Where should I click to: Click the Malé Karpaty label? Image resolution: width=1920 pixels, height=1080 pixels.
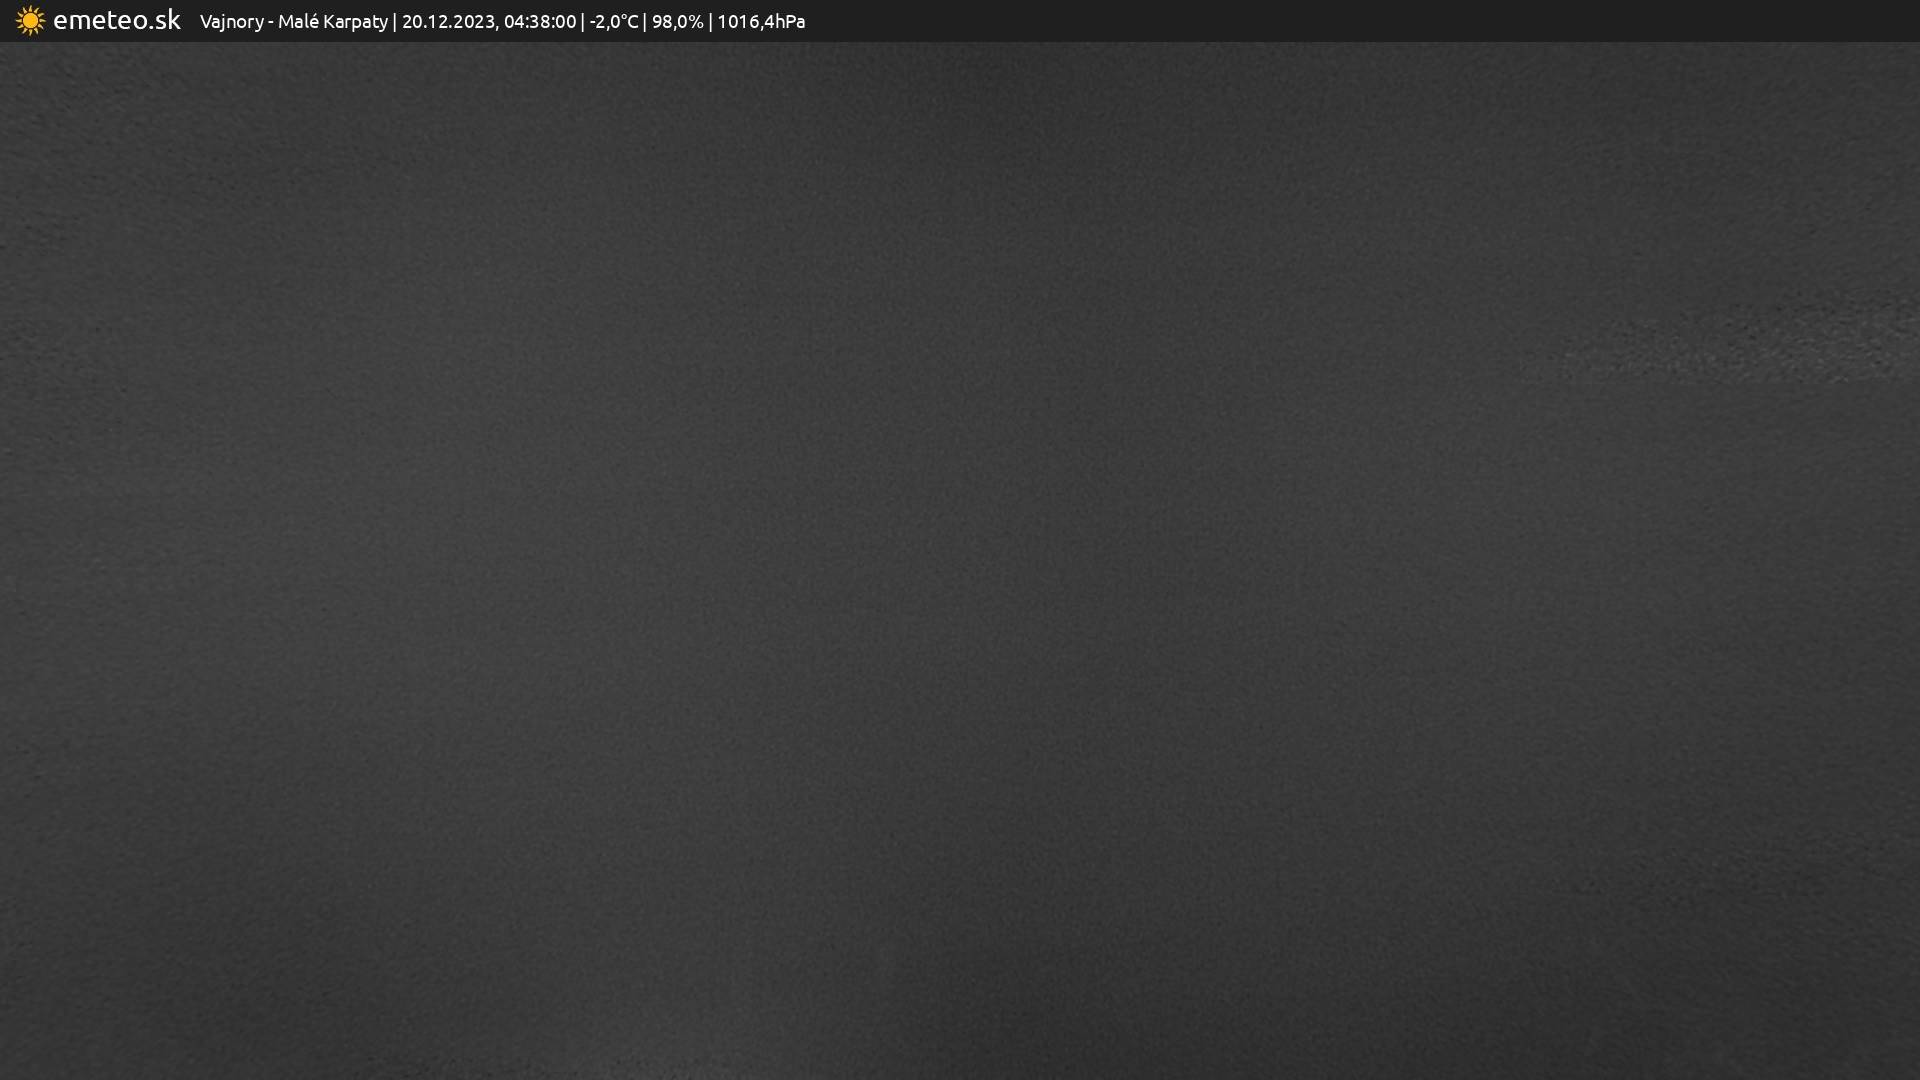pyautogui.click(x=332, y=22)
